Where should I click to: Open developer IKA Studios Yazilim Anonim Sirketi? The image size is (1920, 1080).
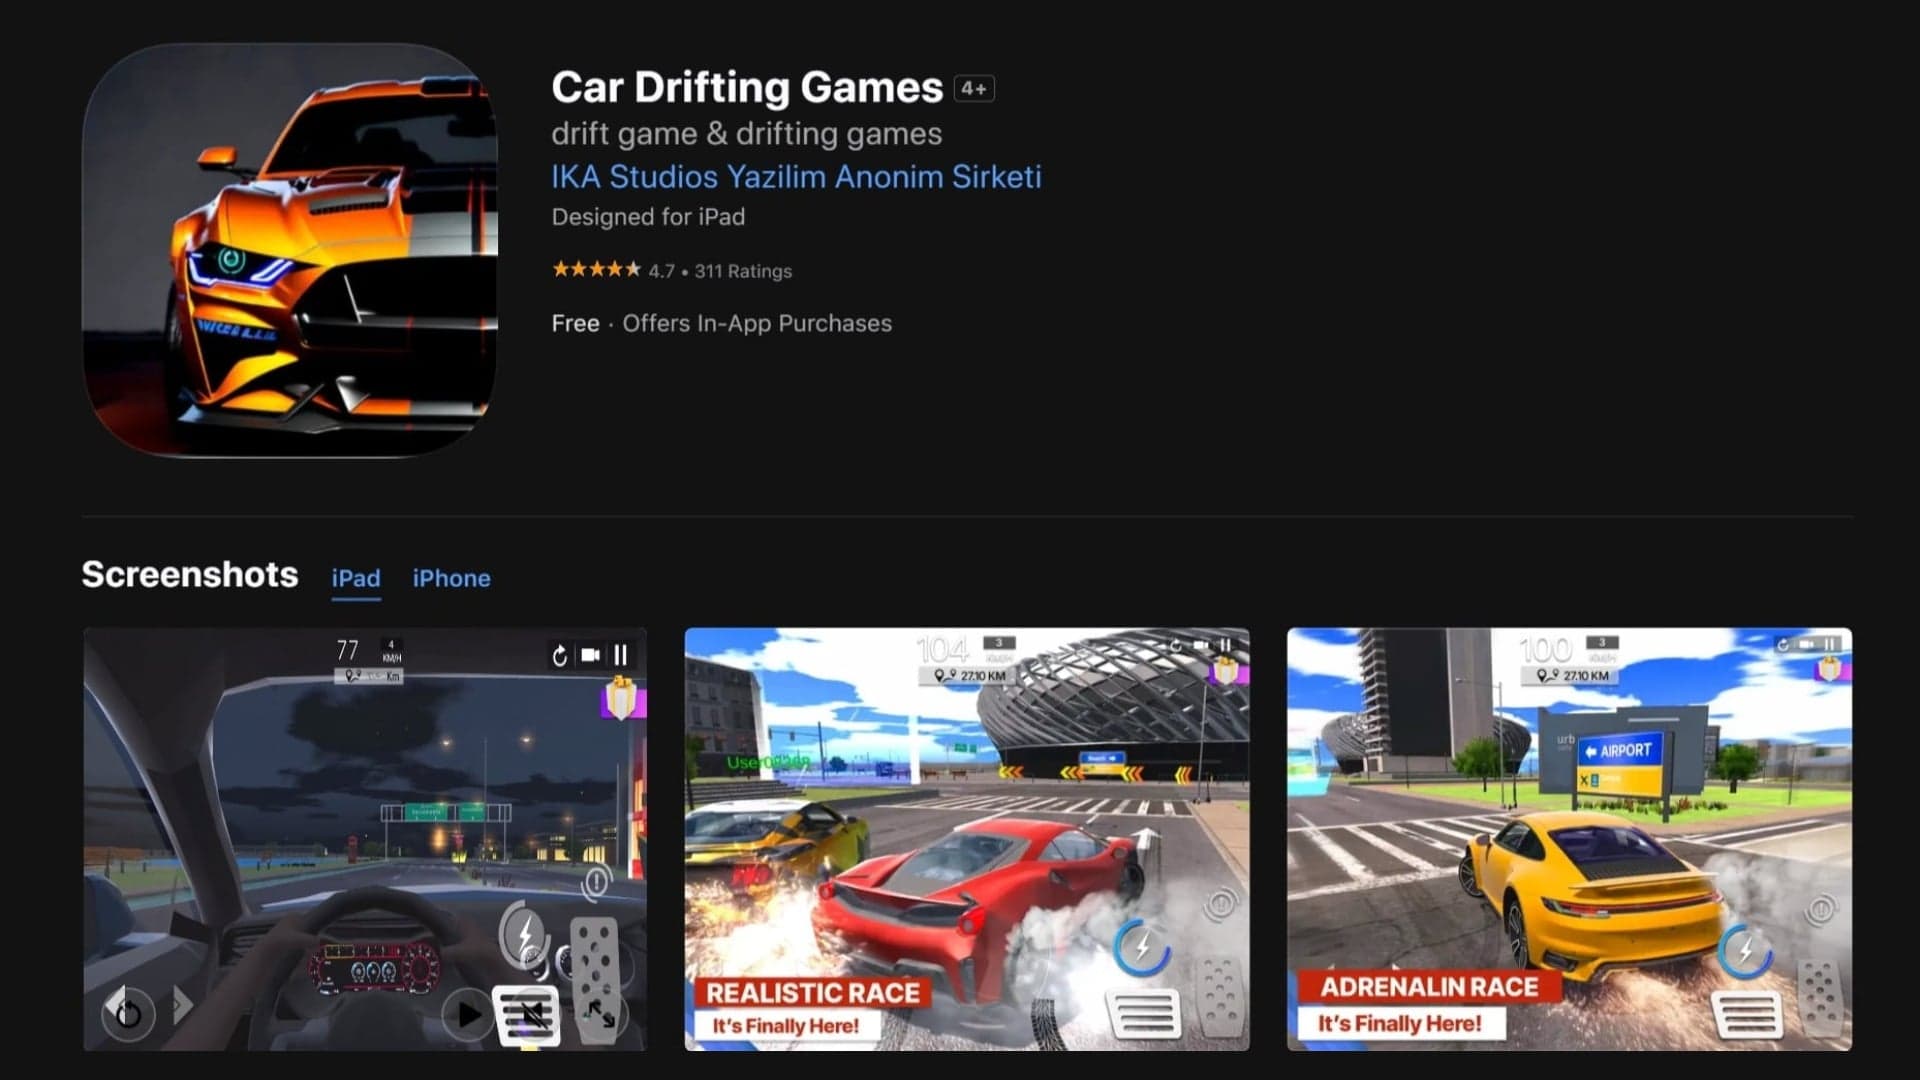click(x=796, y=177)
